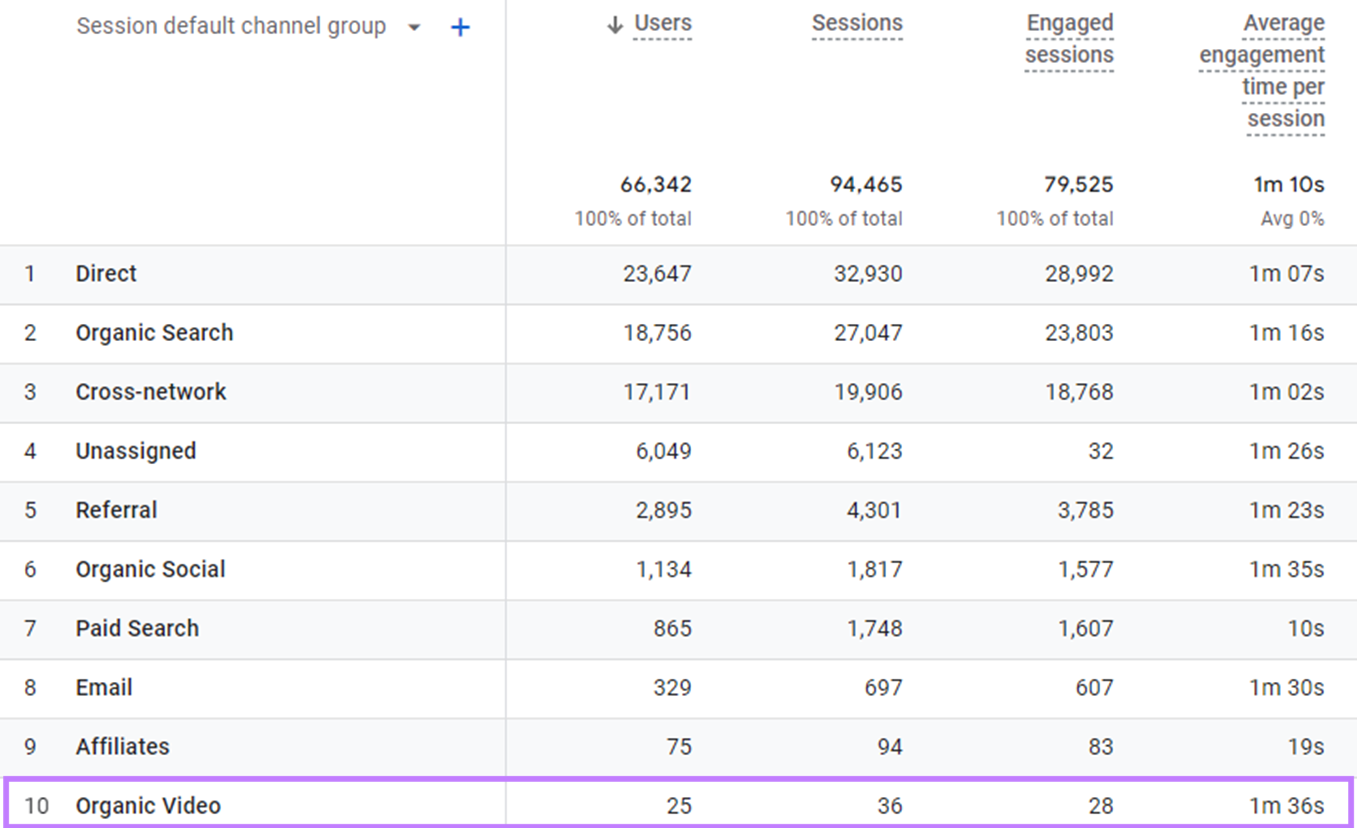This screenshot has width=1357, height=828.
Task: Open the Organic Search channel
Action: click(154, 332)
